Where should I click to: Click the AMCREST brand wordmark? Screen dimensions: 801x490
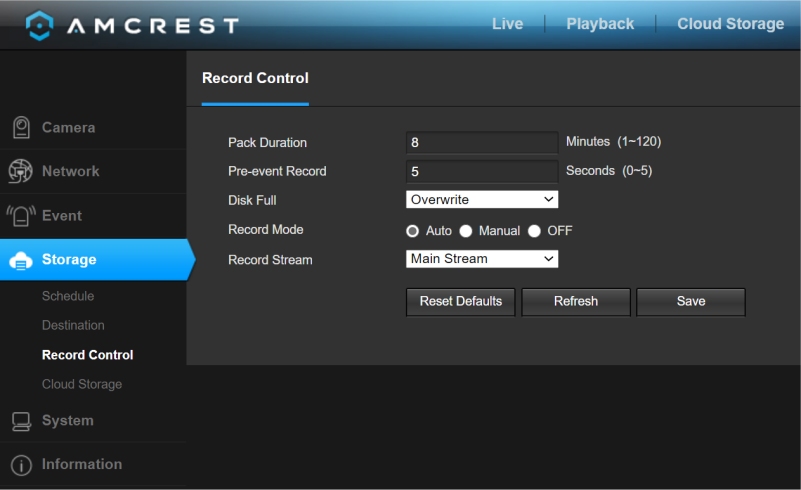click(x=152, y=26)
